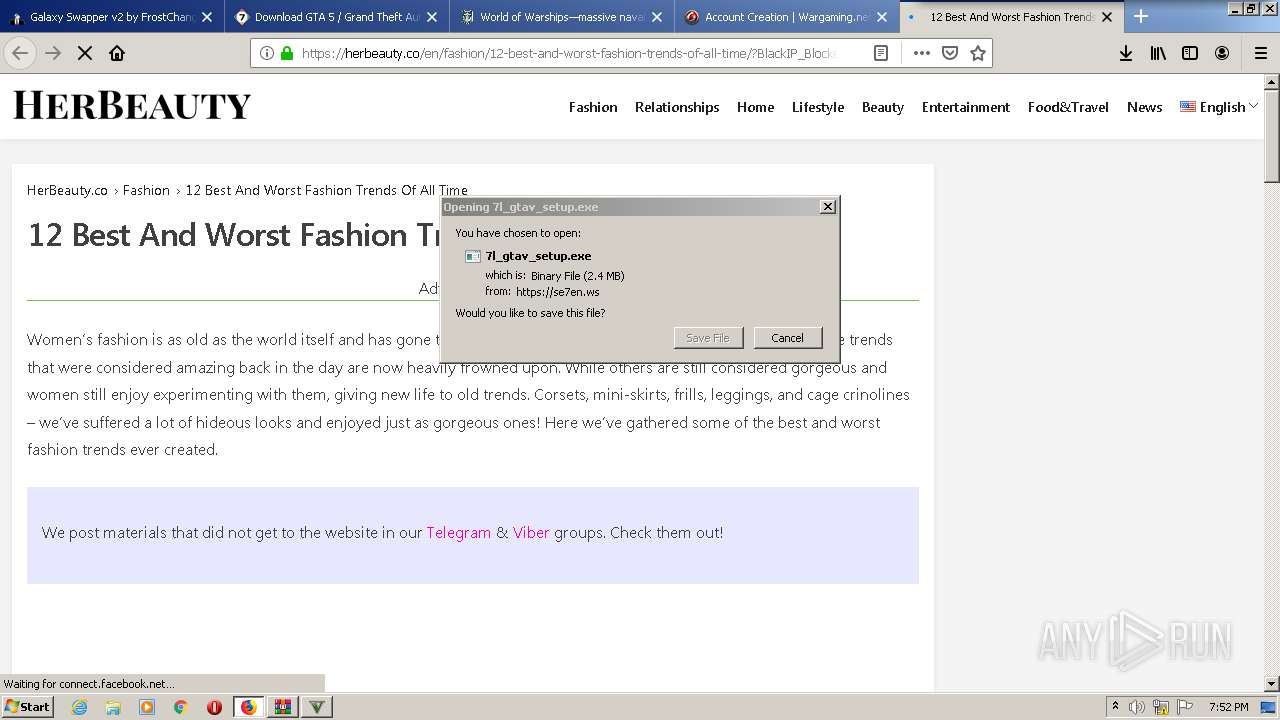Image resolution: width=1280 pixels, height=720 pixels.
Task: Show sidebars icon in toolbar
Action: tap(1190, 53)
